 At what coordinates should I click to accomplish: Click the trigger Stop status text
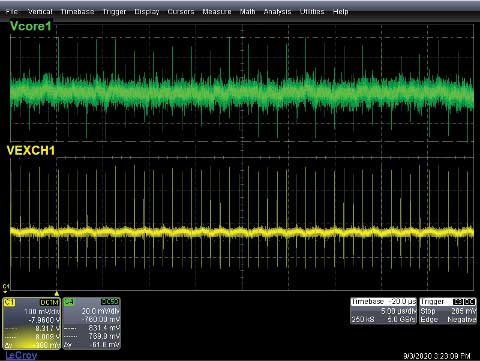coord(428,311)
